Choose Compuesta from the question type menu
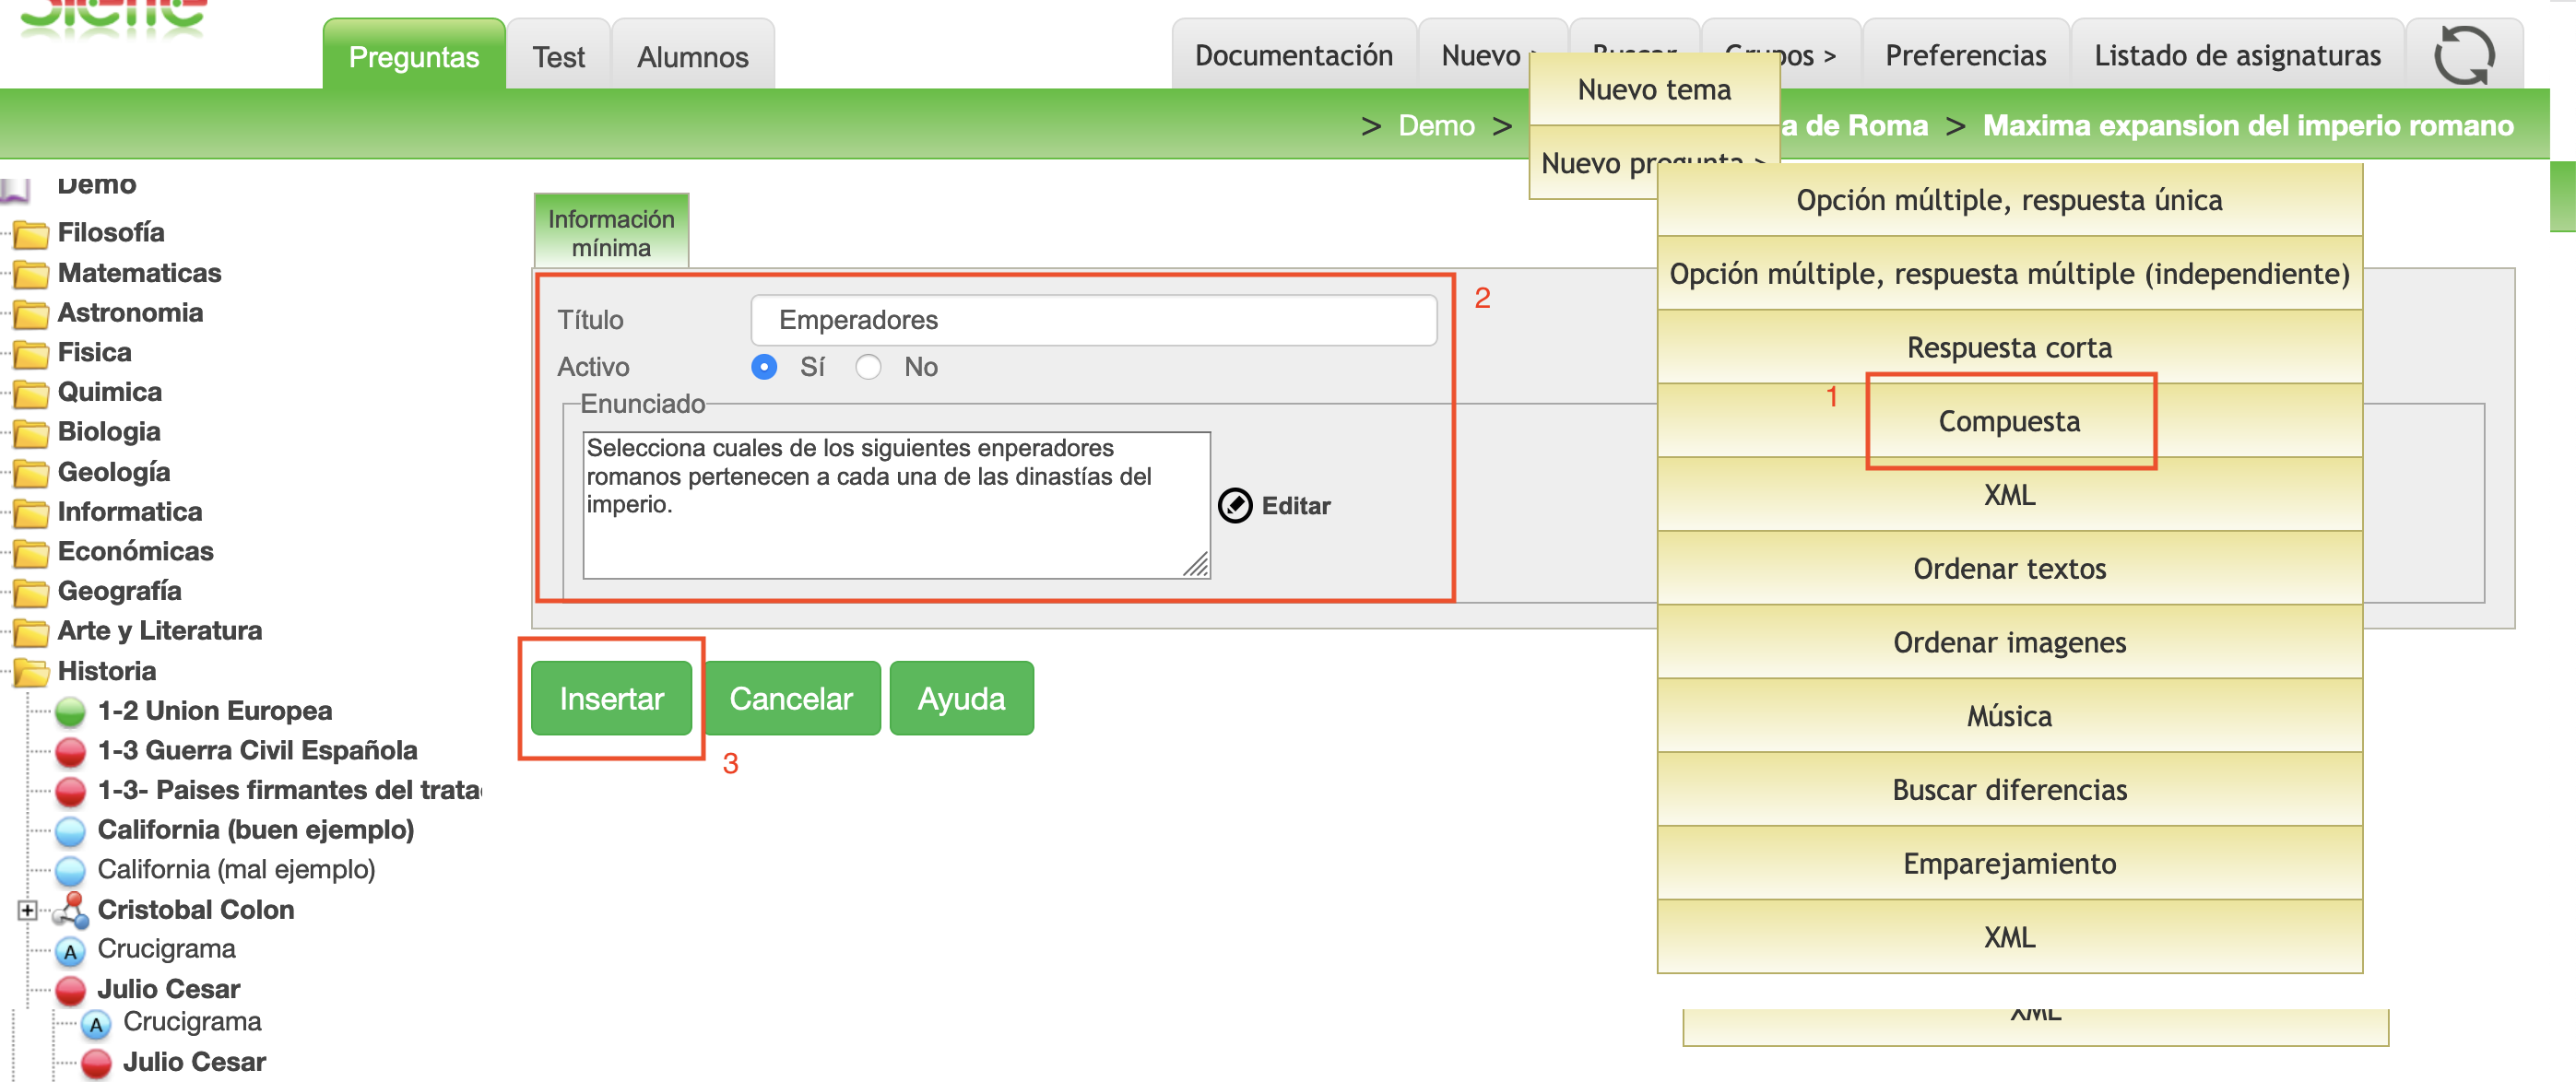Image resolution: width=2576 pixels, height=1082 pixels. point(2008,421)
